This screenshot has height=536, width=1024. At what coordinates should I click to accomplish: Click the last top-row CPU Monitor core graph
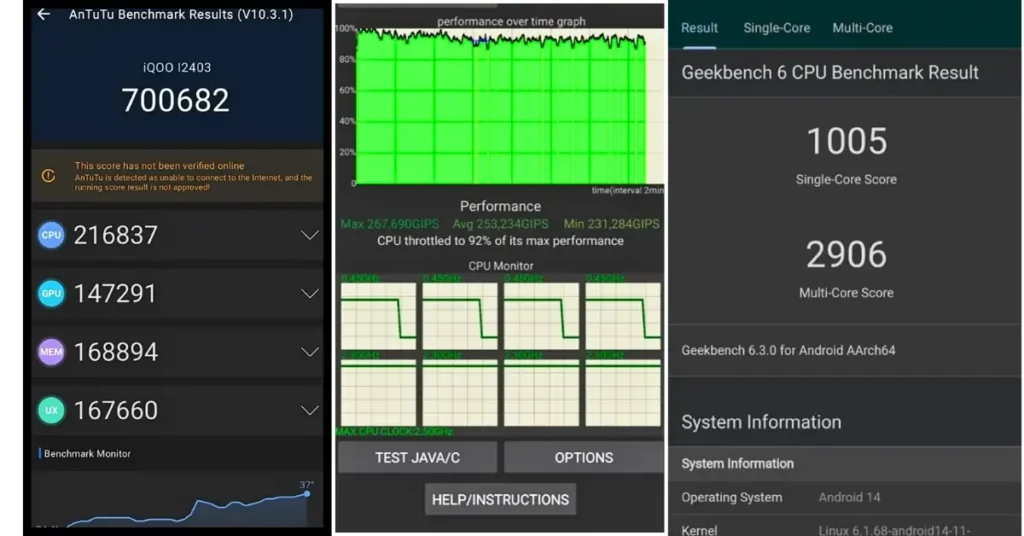(x=623, y=316)
